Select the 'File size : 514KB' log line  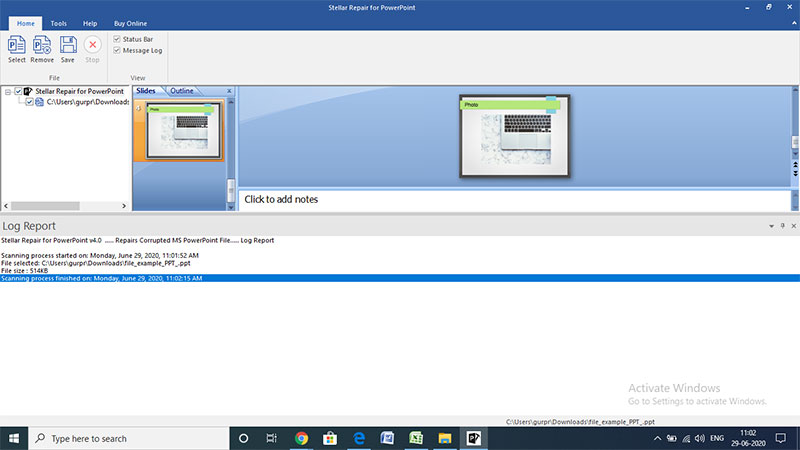pyautogui.click(x=24, y=270)
